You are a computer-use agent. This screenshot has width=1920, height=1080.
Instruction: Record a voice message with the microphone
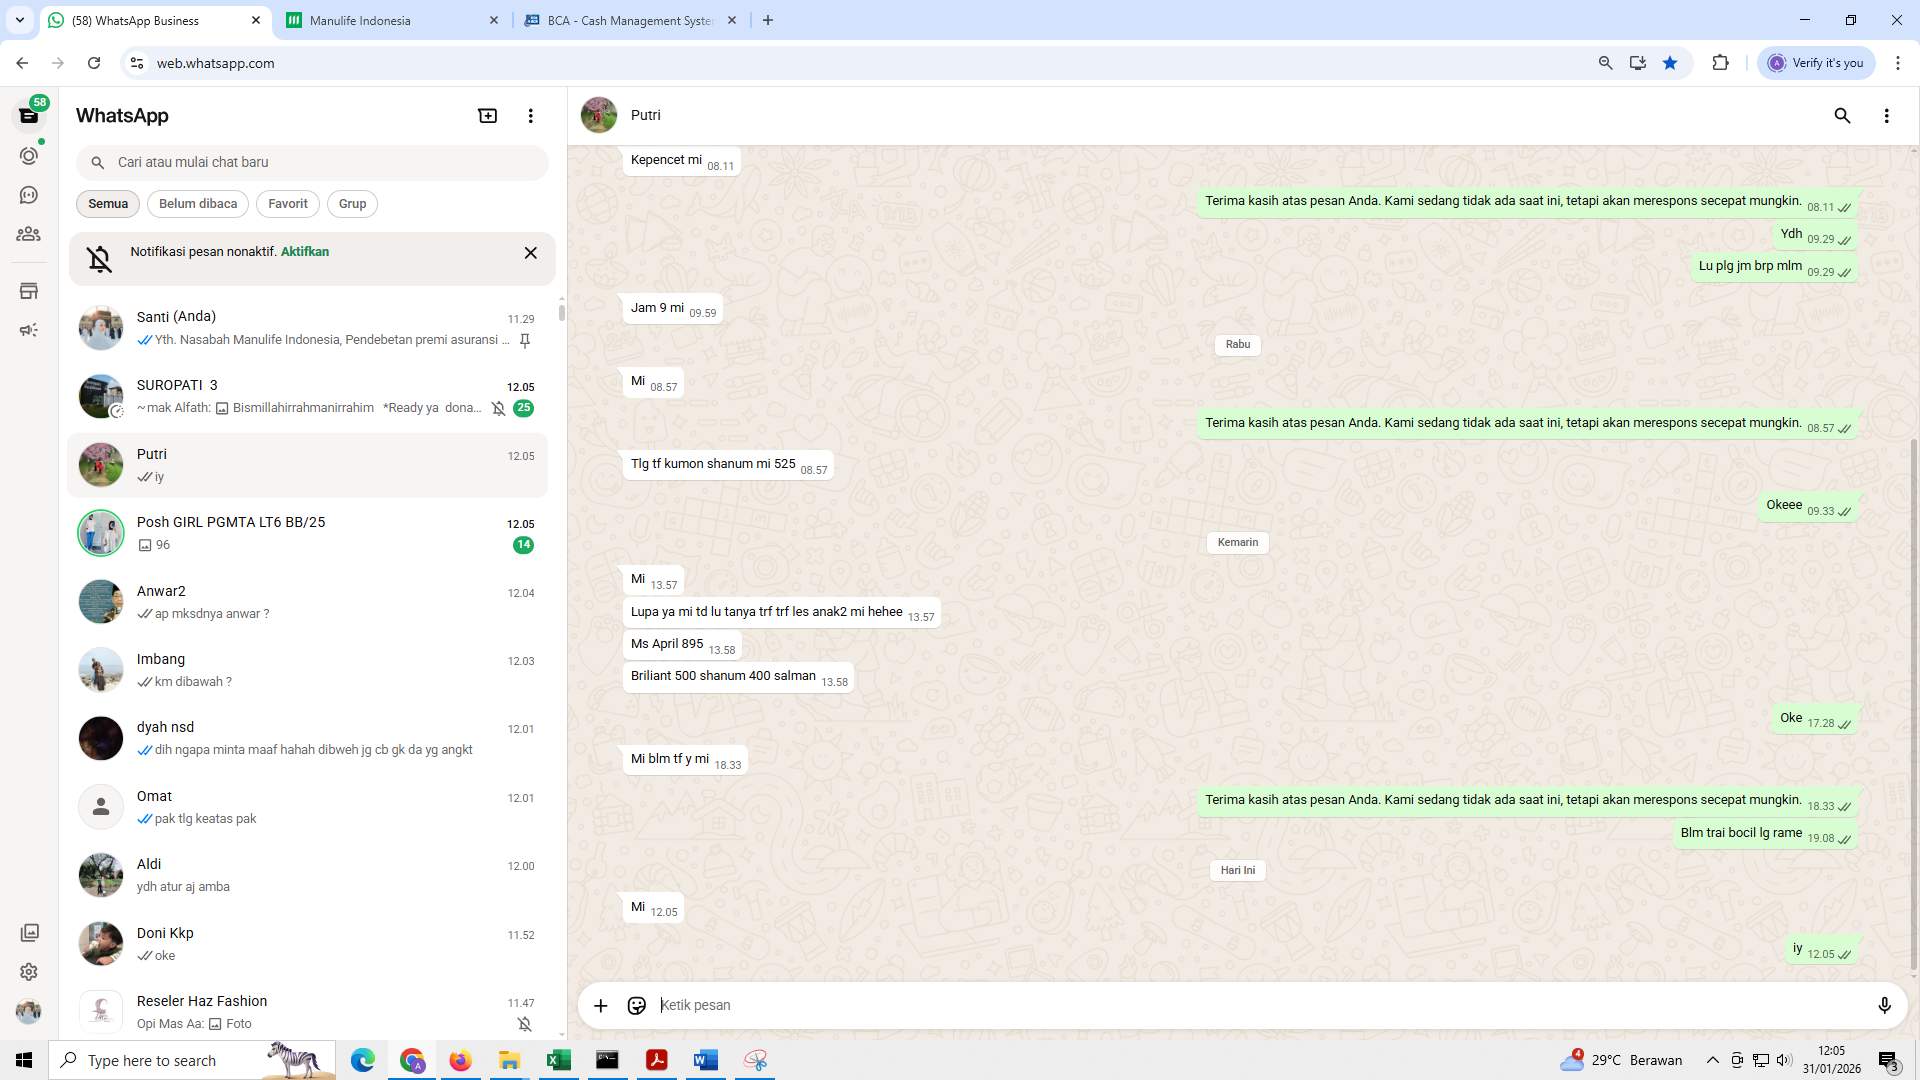[1884, 1005]
